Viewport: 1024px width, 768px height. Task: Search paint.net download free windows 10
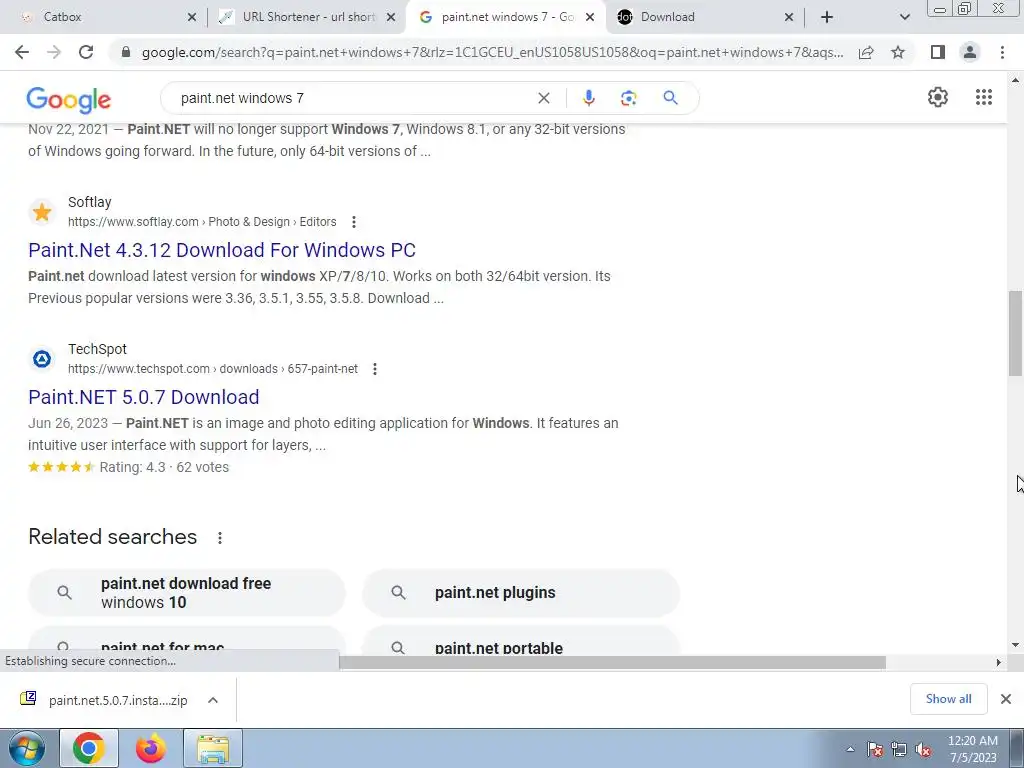pyautogui.click(x=187, y=593)
